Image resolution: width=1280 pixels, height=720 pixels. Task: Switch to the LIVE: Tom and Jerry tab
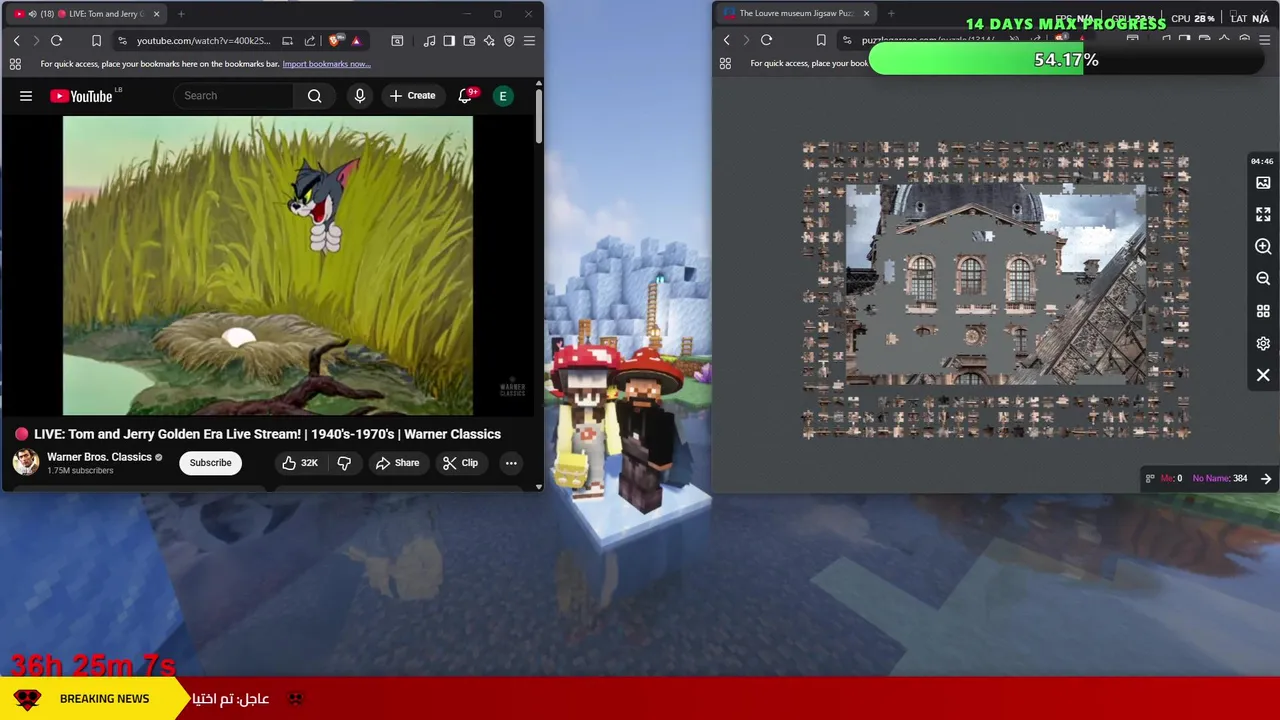[x=88, y=14]
